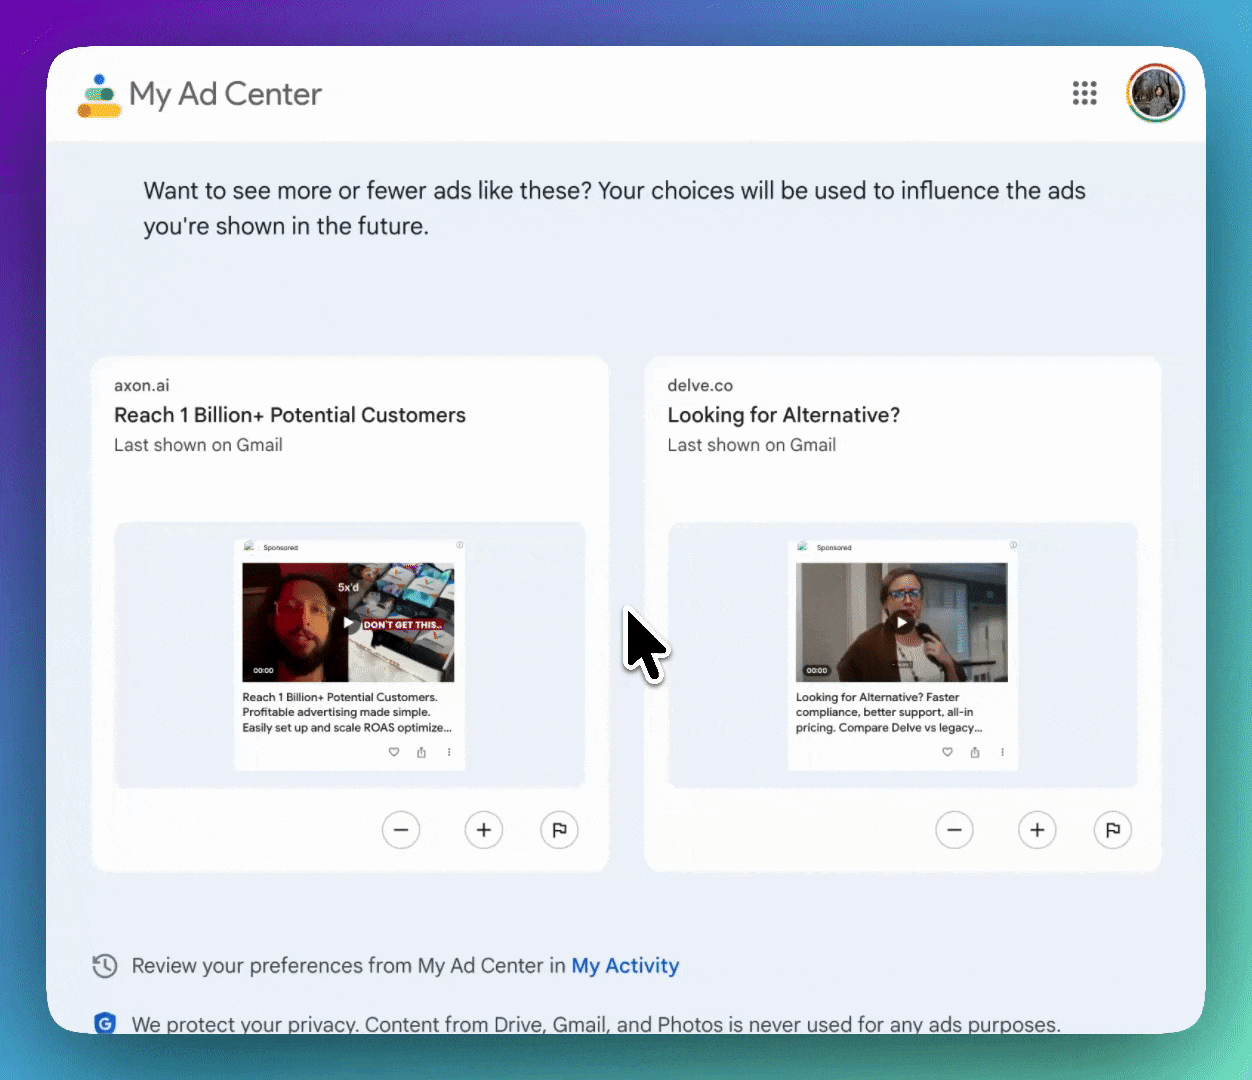Report the delve.co ad with flag
Image resolution: width=1252 pixels, height=1080 pixels.
click(1112, 830)
